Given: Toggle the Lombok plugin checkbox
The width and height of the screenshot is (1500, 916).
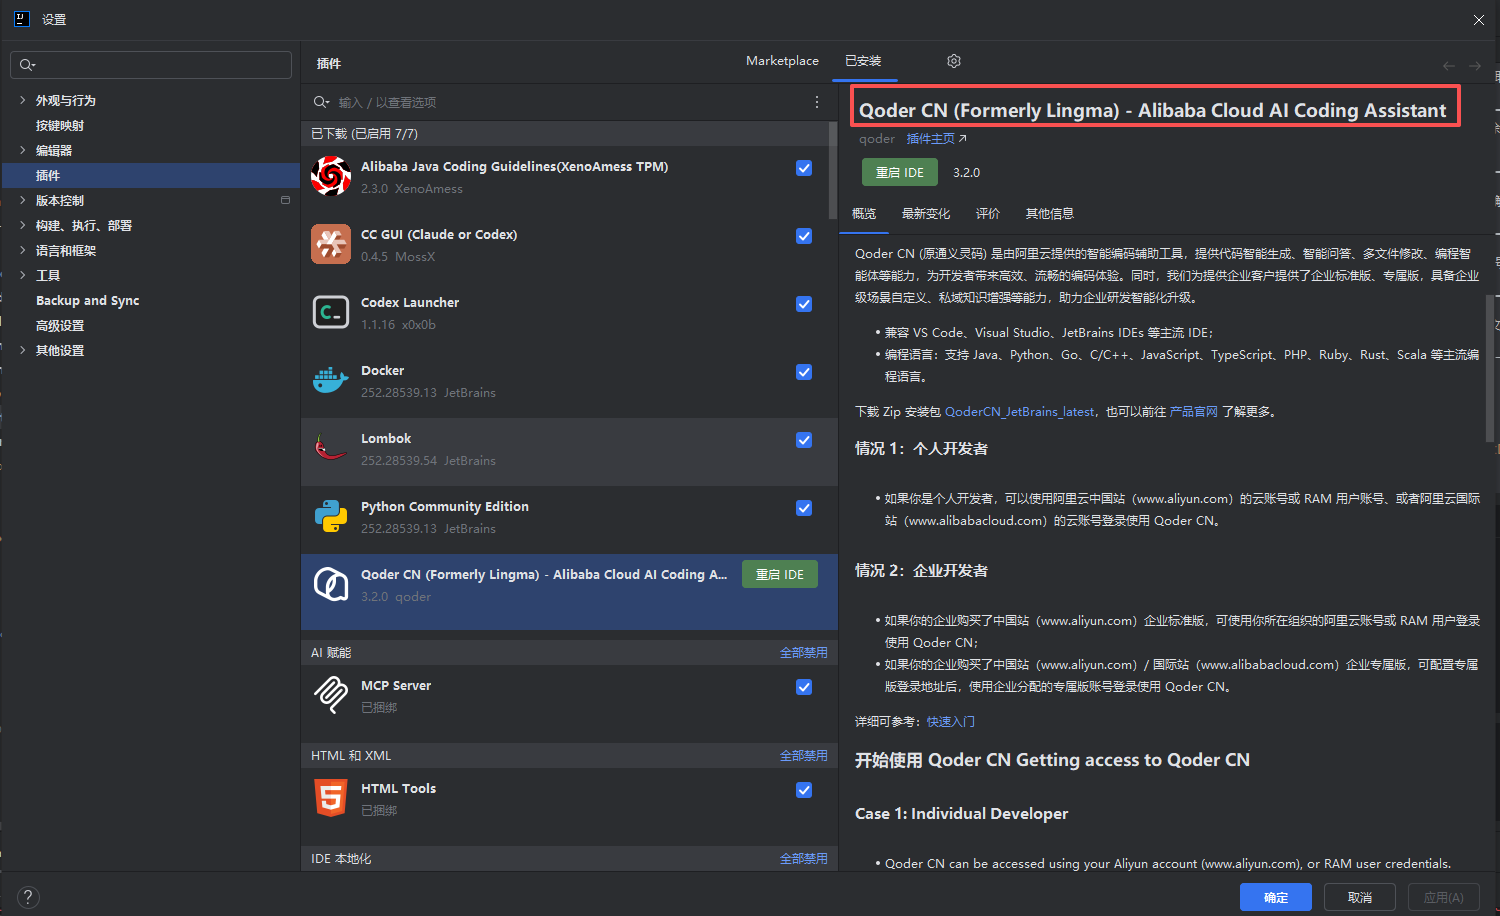Looking at the screenshot, I should (x=804, y=440).
